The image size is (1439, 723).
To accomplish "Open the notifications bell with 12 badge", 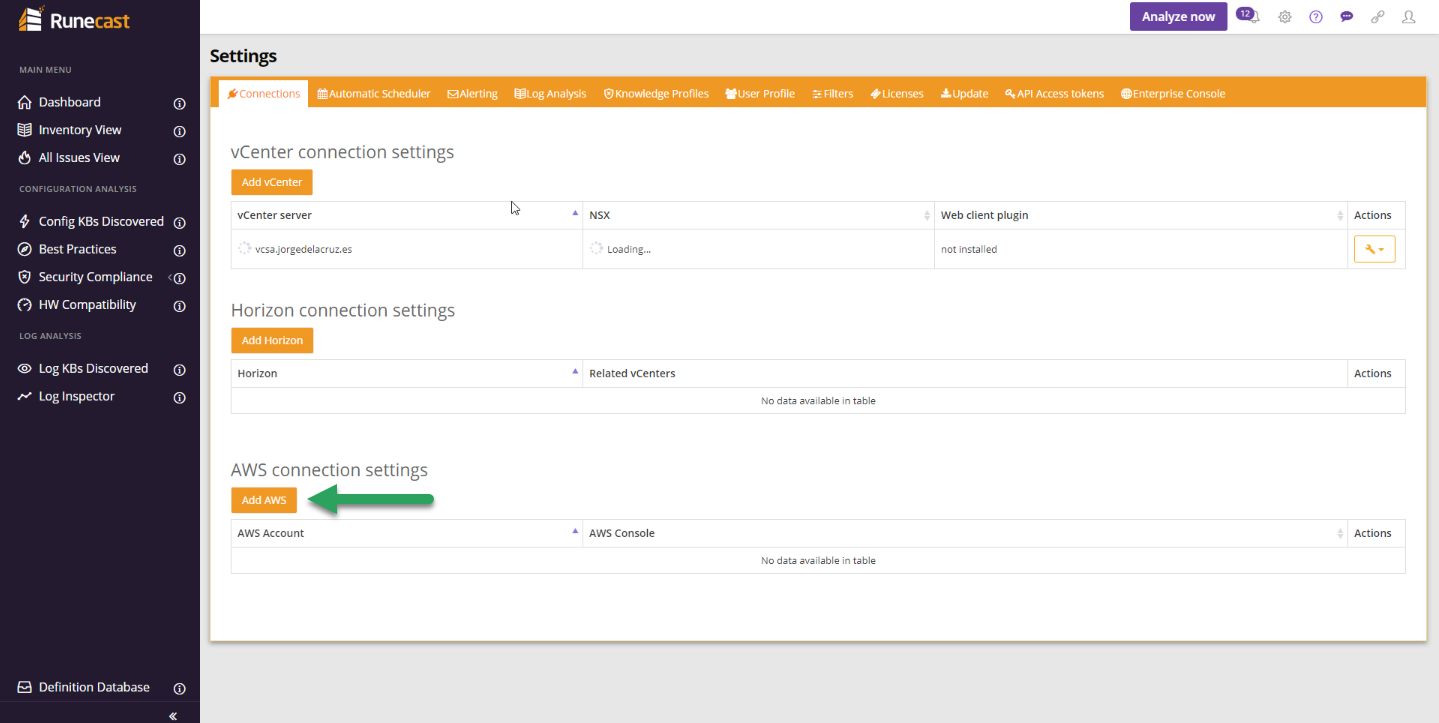I will (x=1248, y=16).
